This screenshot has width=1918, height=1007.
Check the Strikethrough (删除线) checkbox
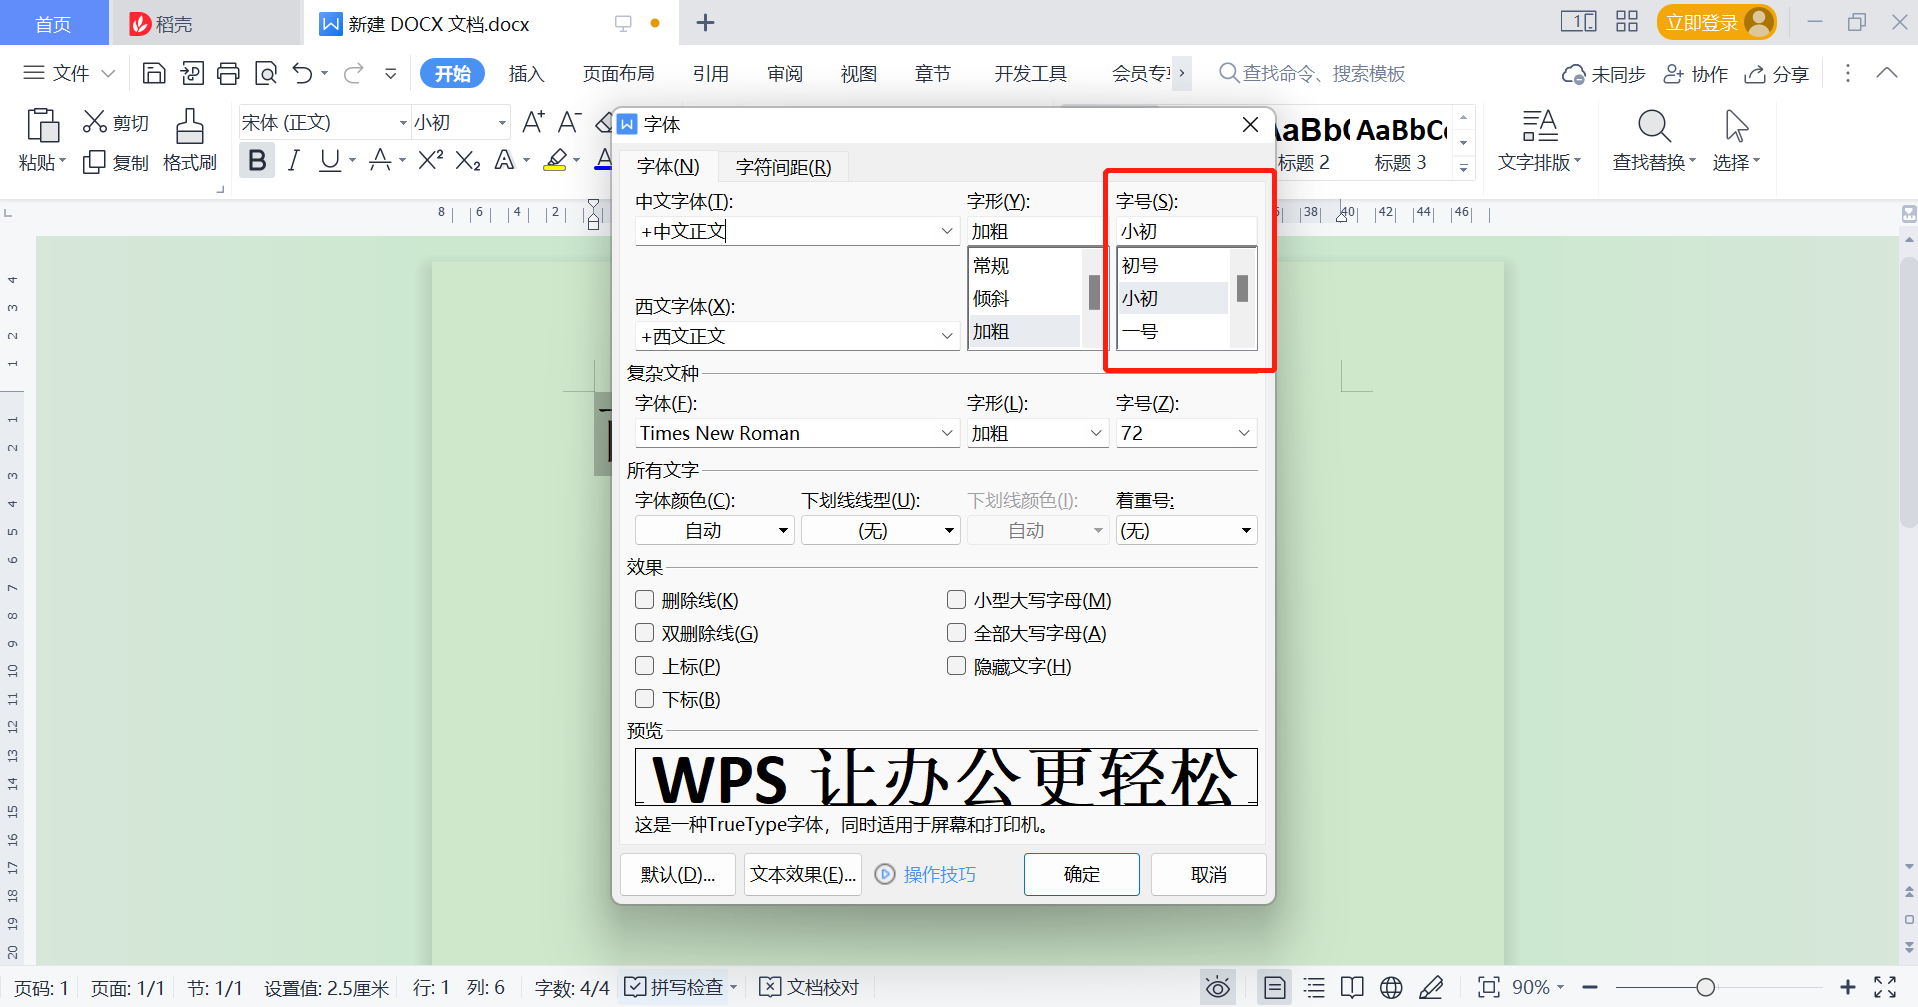(x=645, y=600)
